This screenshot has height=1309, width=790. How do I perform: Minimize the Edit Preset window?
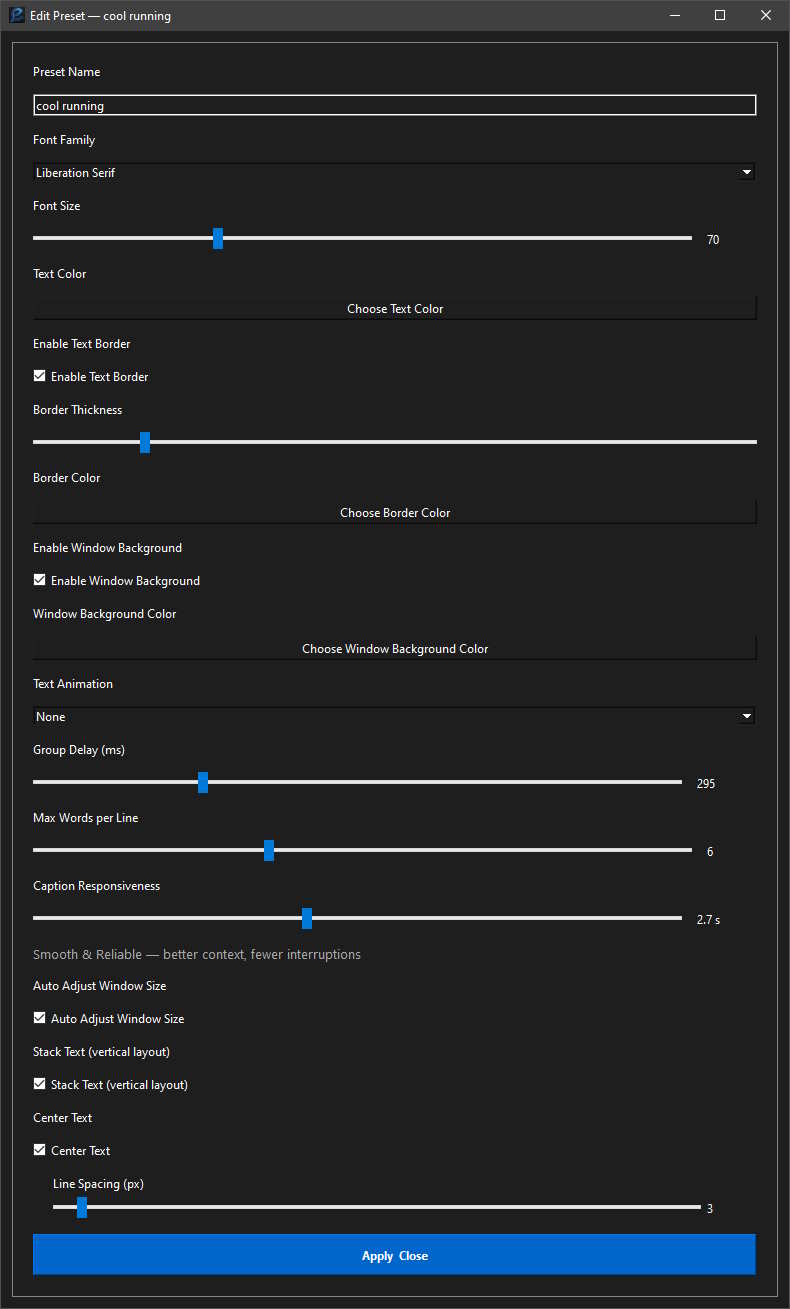pyautogui.click(x=674, y=15)
